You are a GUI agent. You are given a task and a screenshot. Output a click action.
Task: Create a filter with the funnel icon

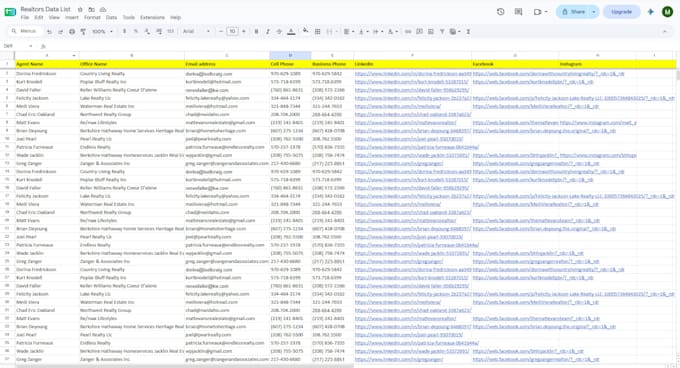click(x=442, y=32)
